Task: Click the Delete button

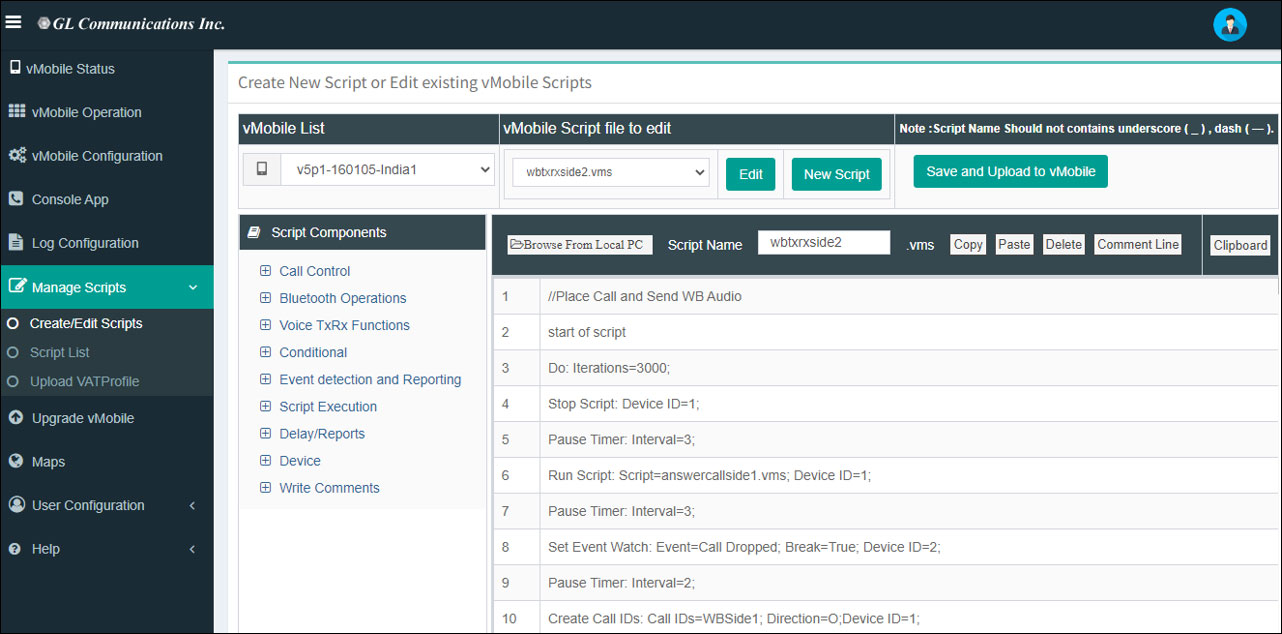Action: pos(1064,244)
